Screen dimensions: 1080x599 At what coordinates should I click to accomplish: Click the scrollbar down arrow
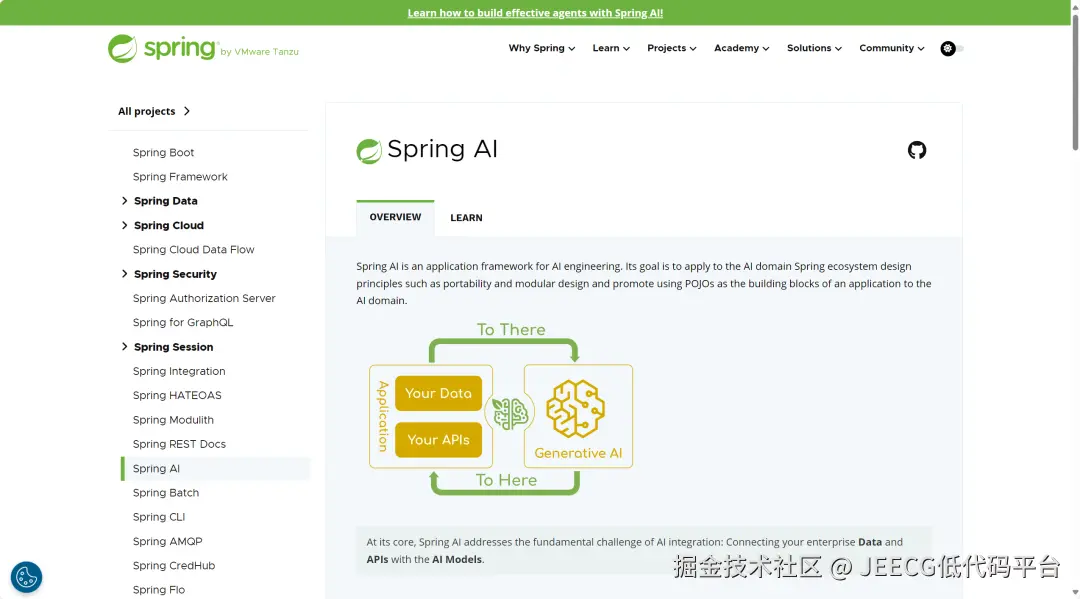tap(1075, 593)
